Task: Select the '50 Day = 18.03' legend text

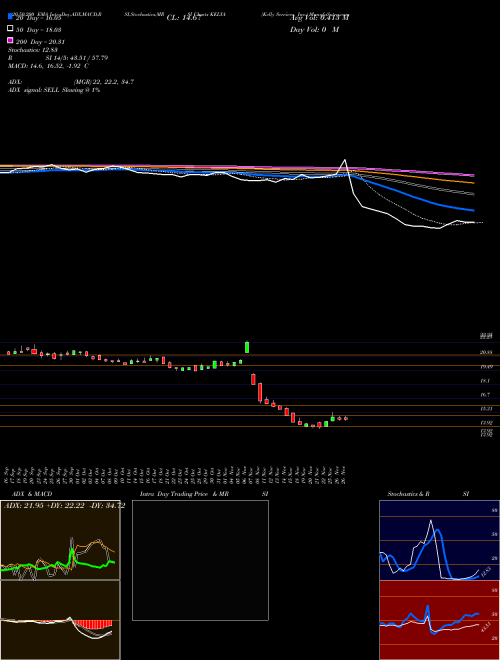Action: [x=39, y=30]
